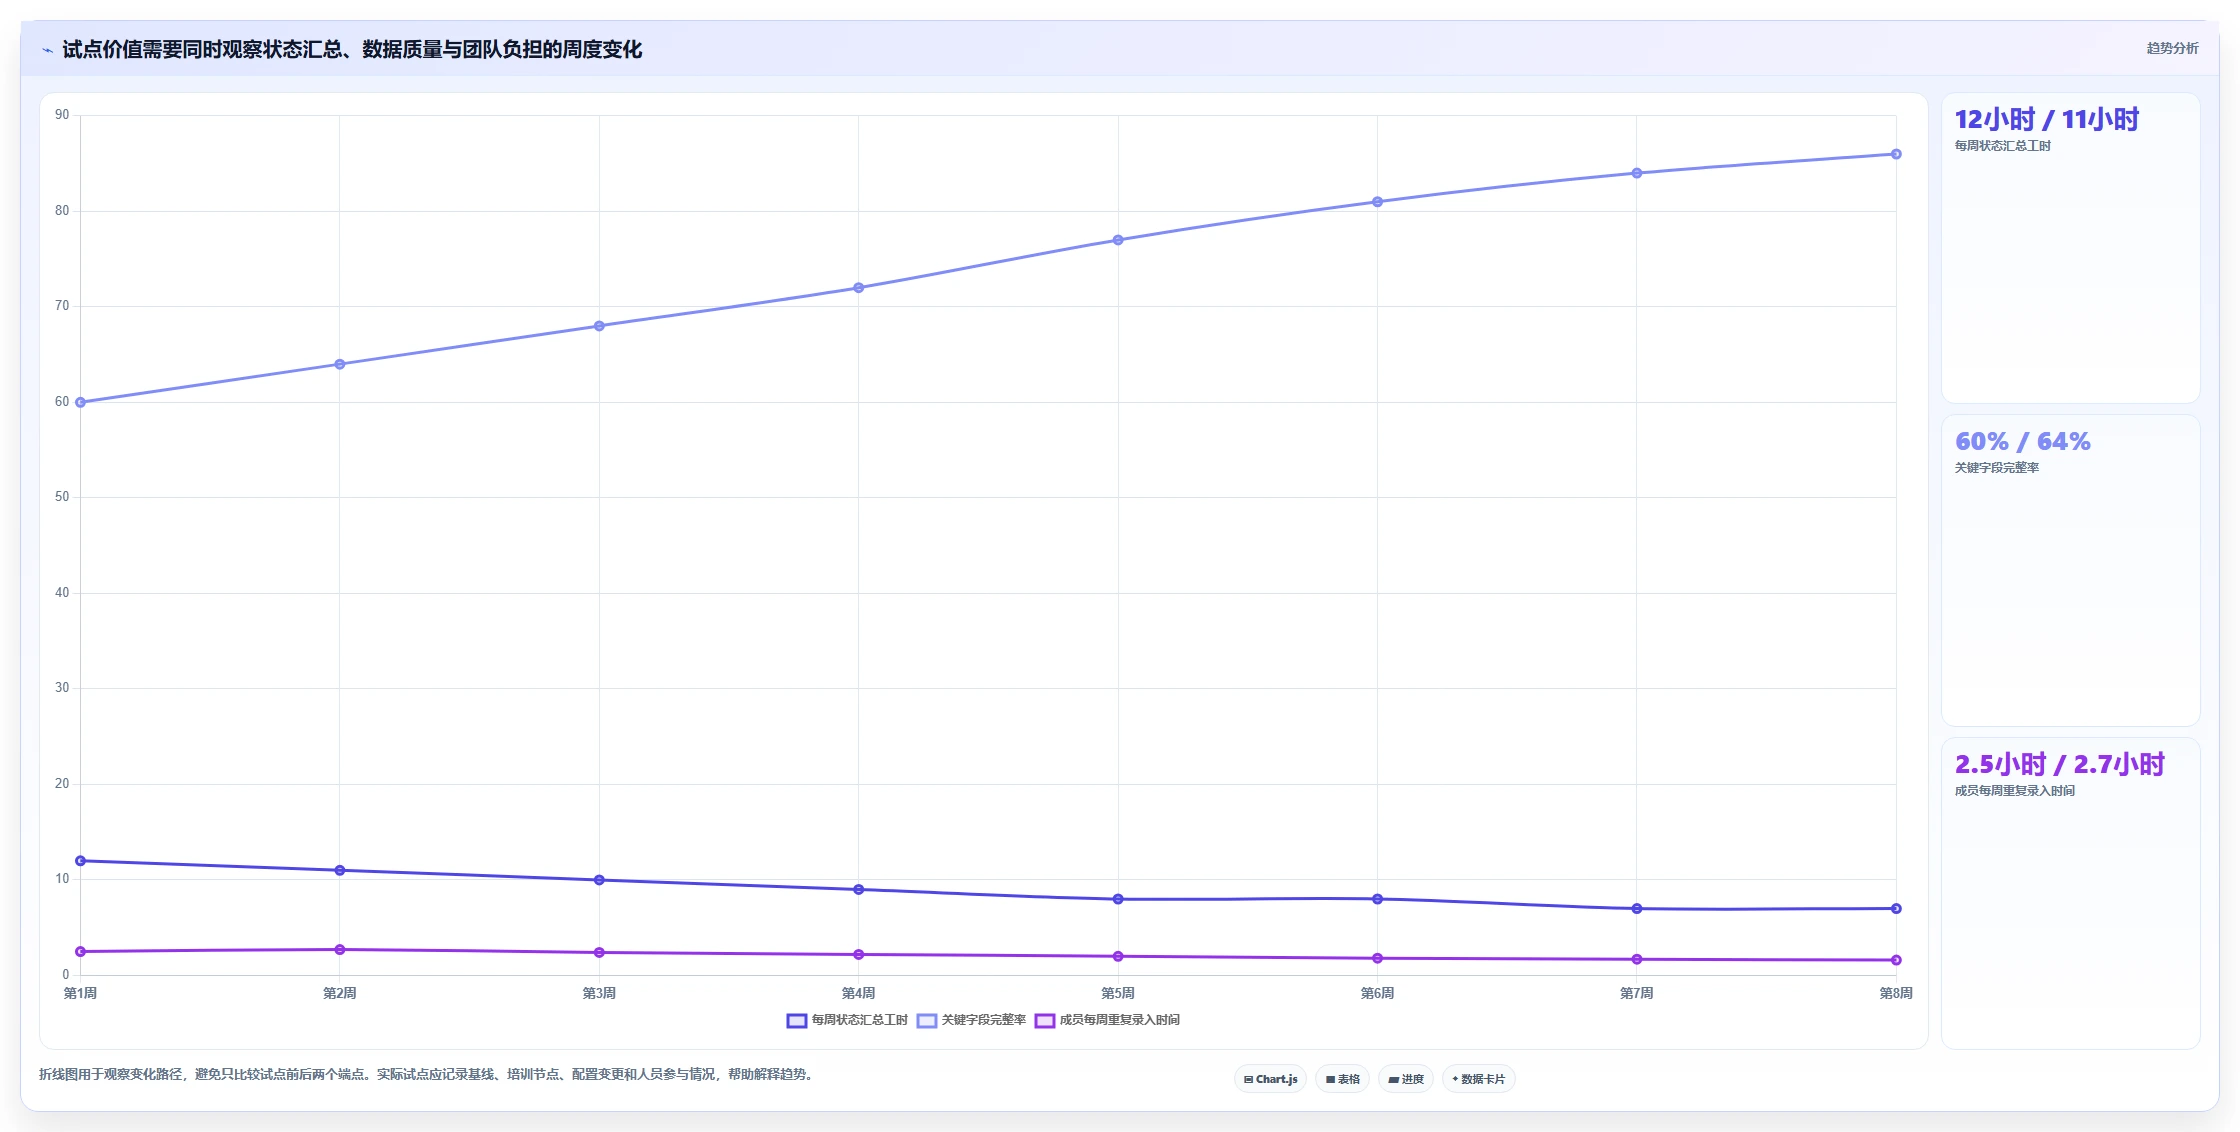
Task: Click the 每周状态汇总工时 legend color box
Action: point(796,1020)
